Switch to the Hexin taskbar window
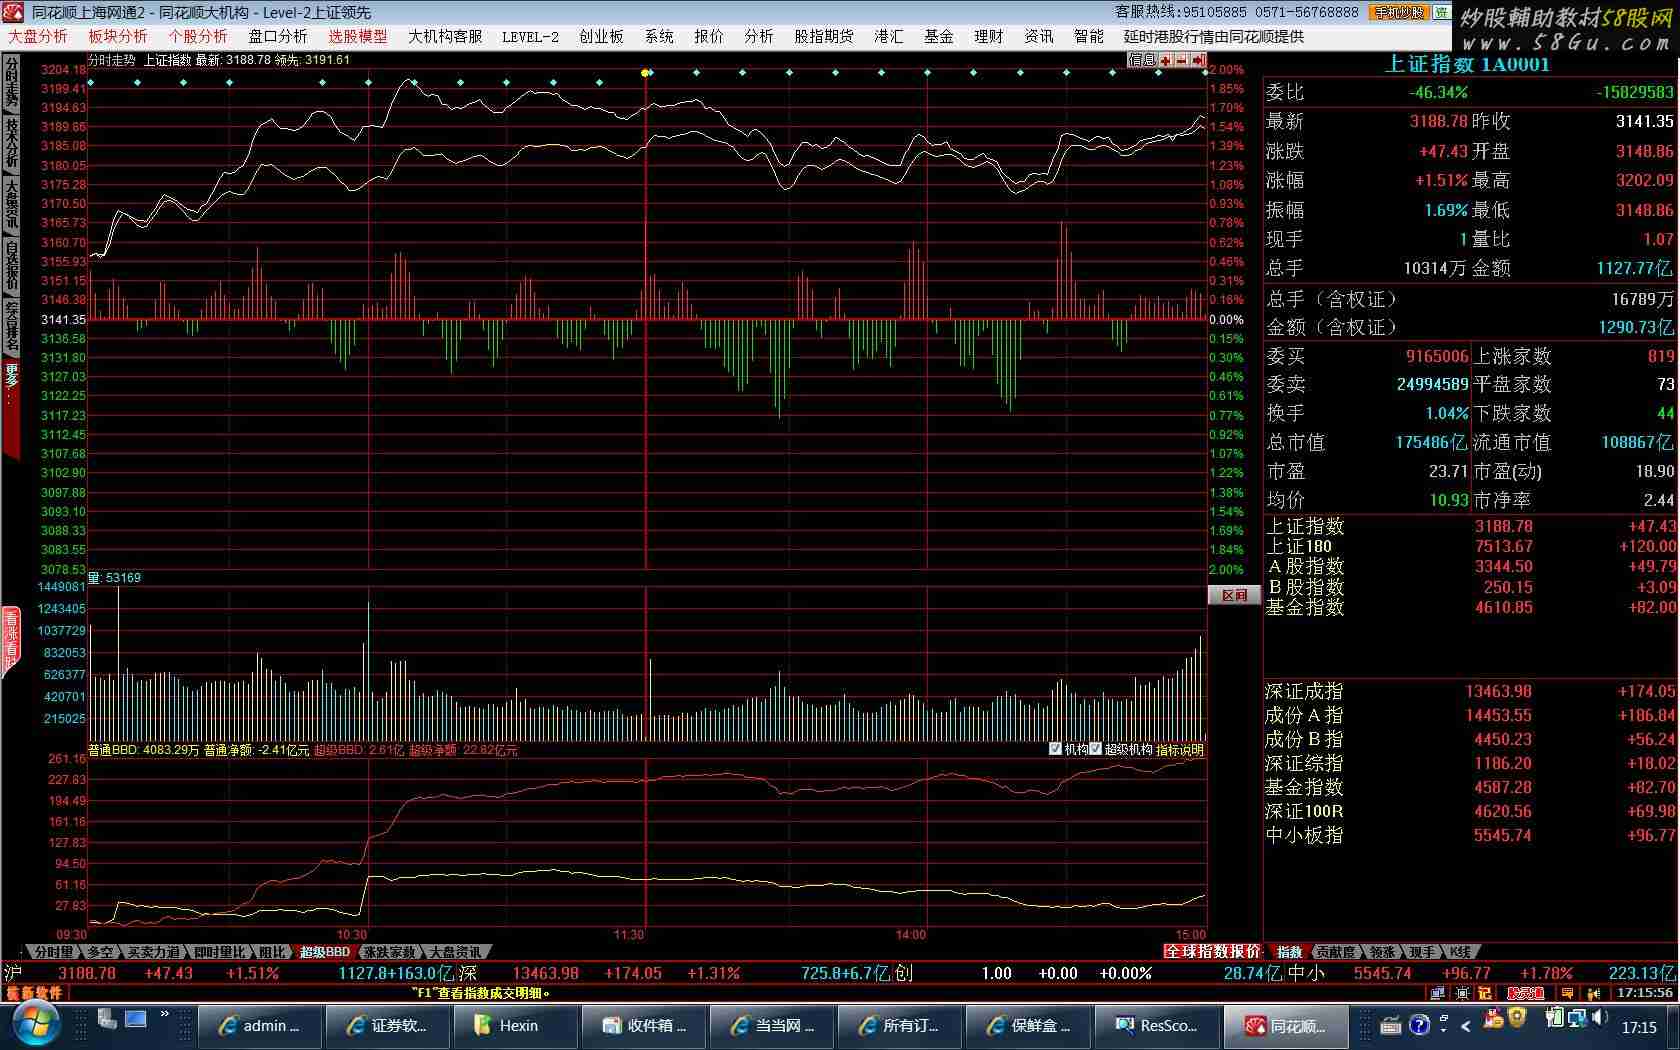 click(516, 1026)
